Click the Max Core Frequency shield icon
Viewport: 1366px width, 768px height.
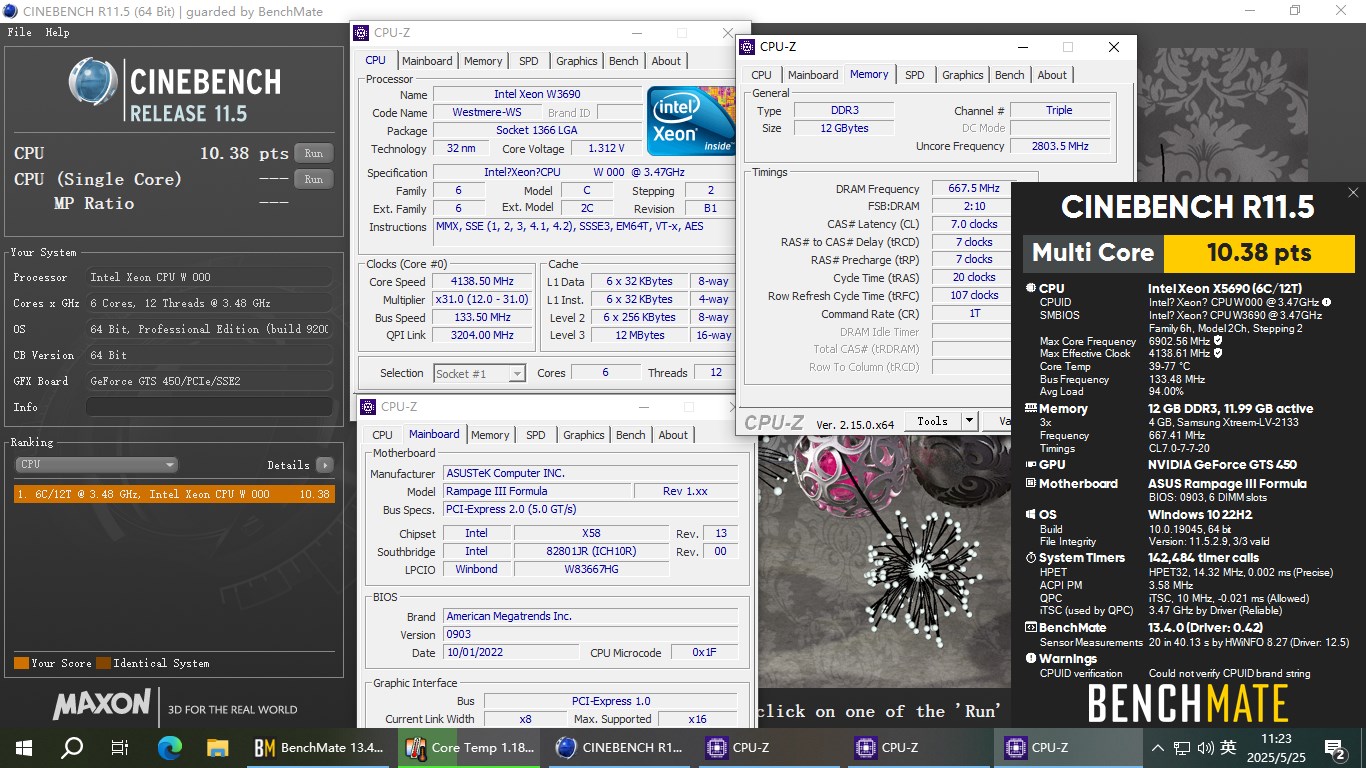coord(1217,341)
